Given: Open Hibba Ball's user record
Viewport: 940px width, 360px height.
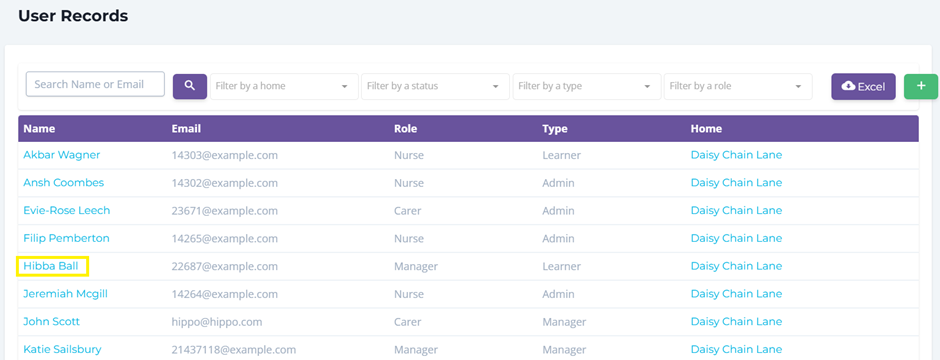Looking at the screenshot, I should click(51, 266).
